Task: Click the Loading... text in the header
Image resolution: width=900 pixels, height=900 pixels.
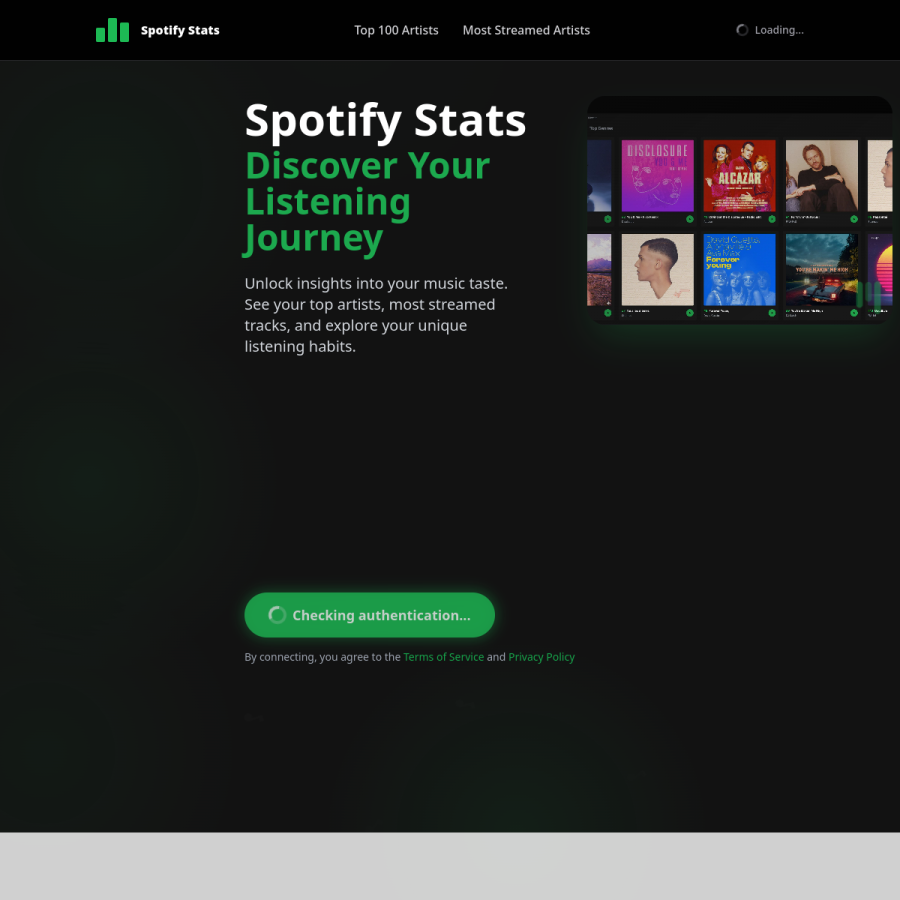Action: click(x=779, y=30)
